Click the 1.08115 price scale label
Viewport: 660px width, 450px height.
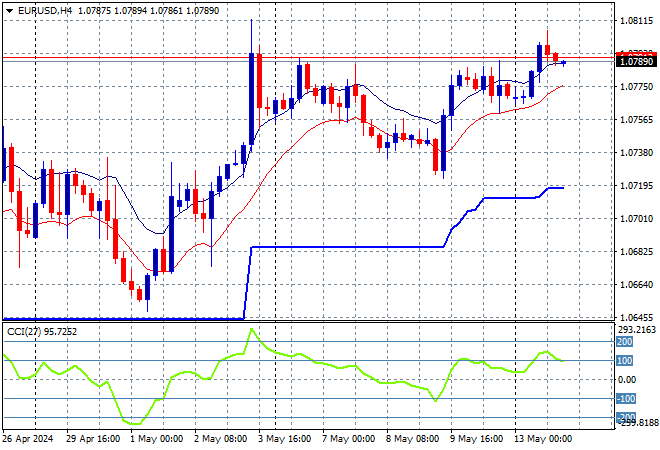(x=636, y=21)
